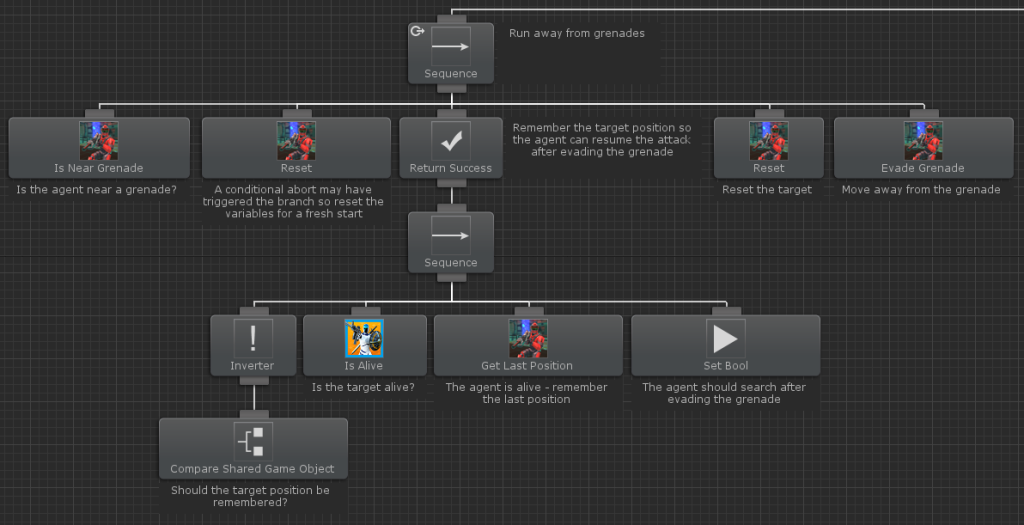This screenshot has height=525, width=1024.
Task: Click the 'Is Alive' node label
Action: (364, 366)
